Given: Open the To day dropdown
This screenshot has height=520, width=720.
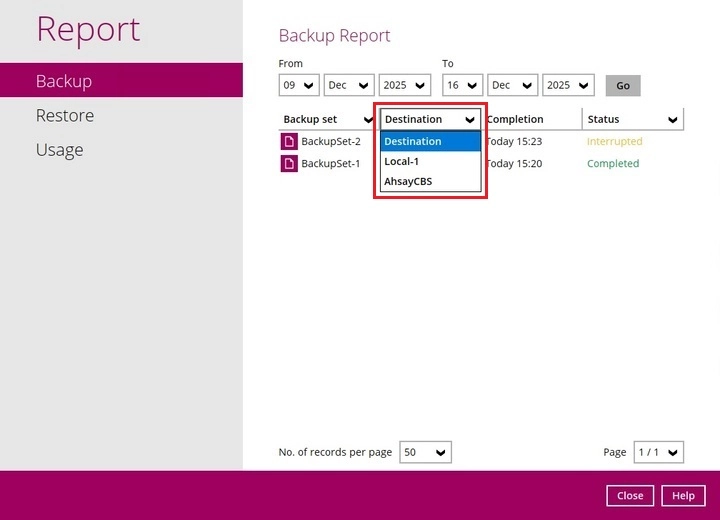Looking at the screenshot, I should click(x=462, y=86).
